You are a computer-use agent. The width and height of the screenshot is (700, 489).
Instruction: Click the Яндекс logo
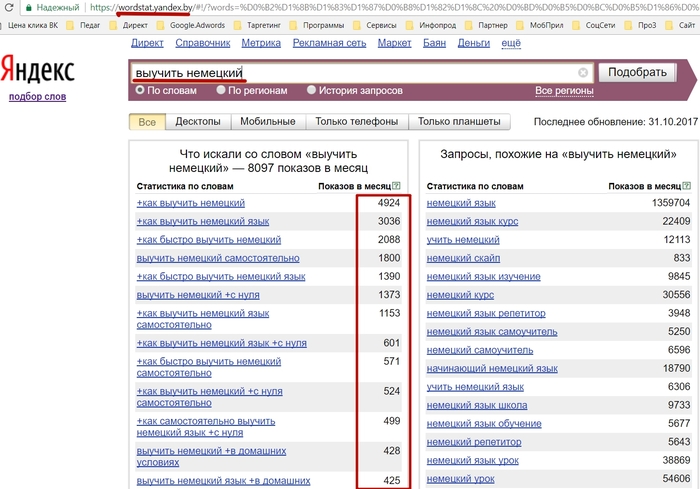click(x=38, y=69)
